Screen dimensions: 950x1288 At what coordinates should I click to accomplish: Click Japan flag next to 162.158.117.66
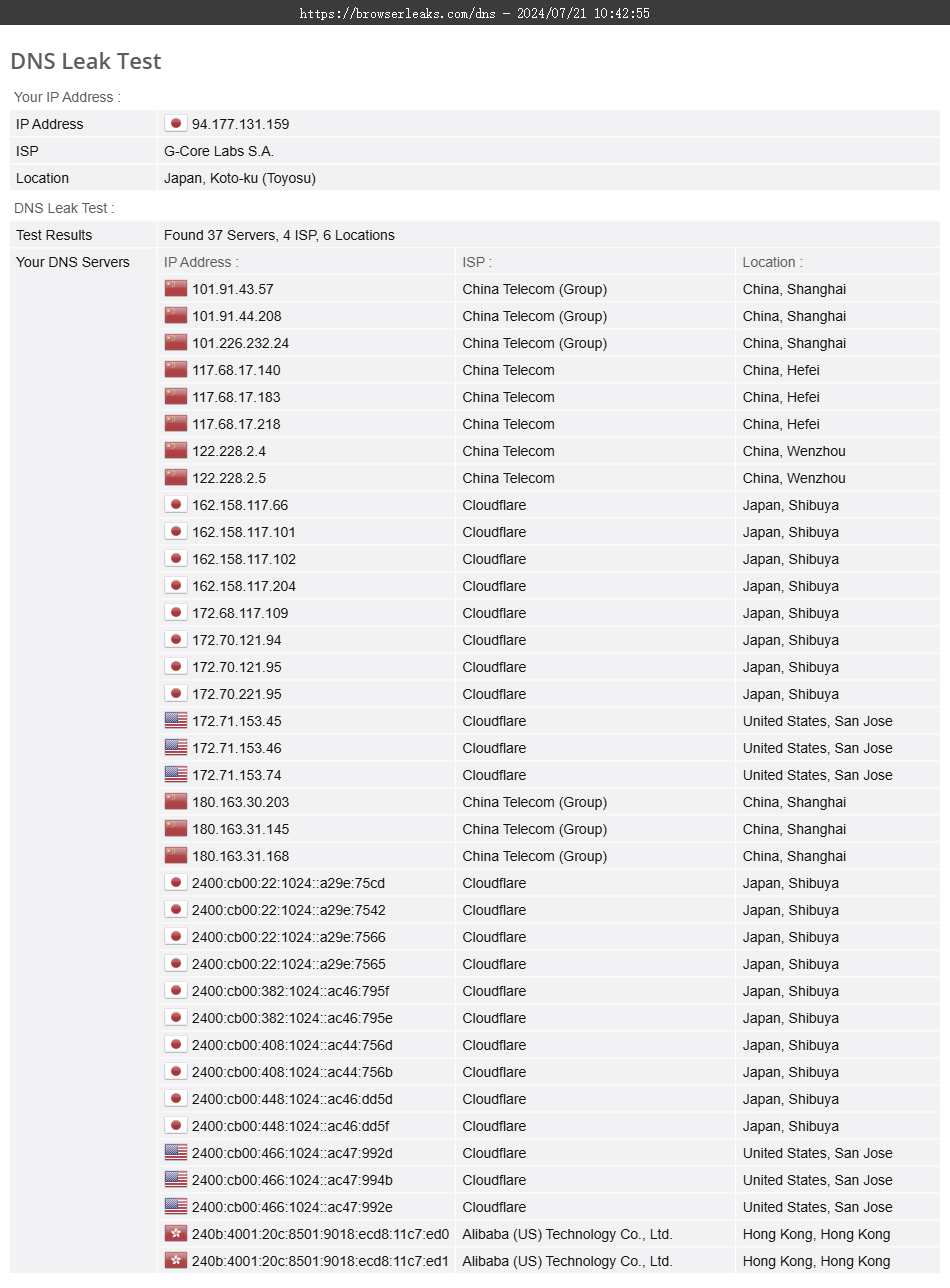point(176,505)
